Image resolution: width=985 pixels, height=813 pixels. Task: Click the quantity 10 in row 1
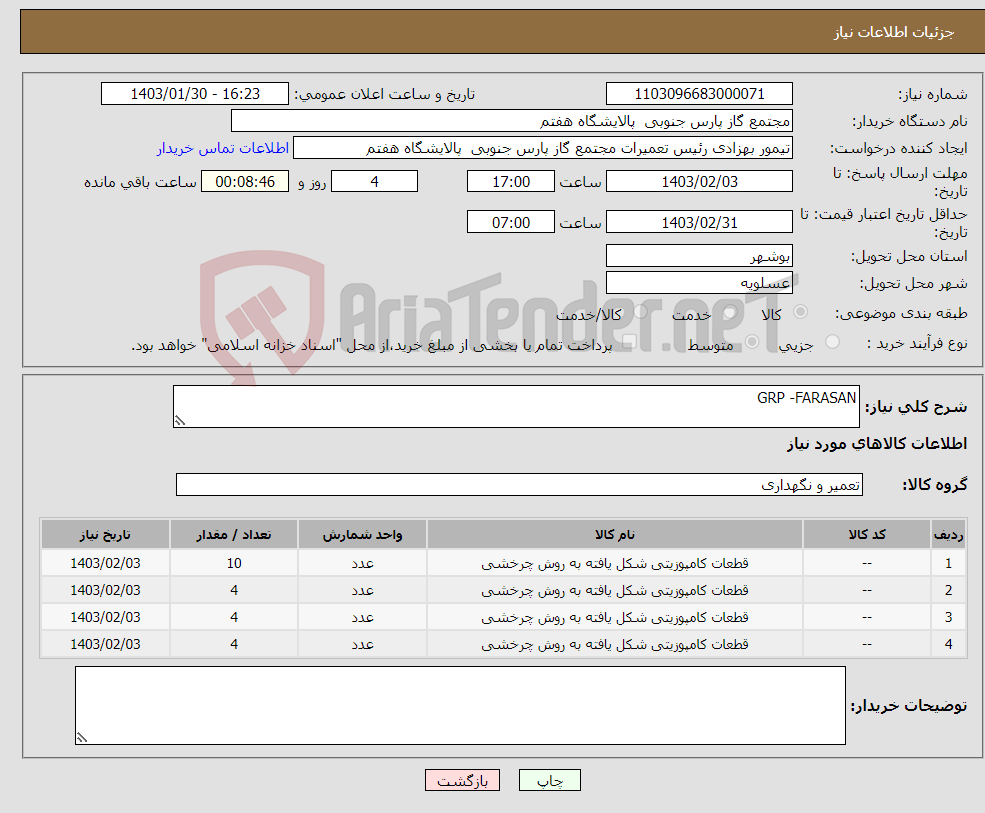click(x=234, y=564)
